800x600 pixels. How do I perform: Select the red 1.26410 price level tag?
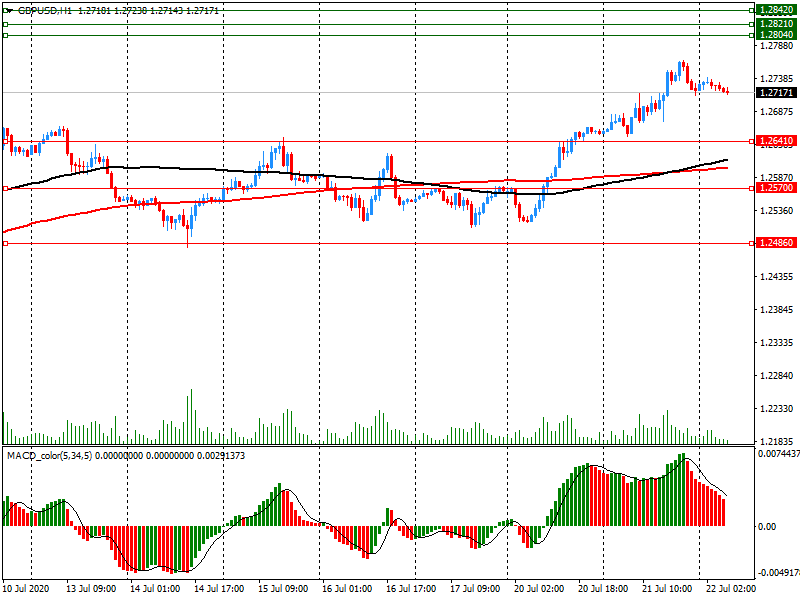(775, 142)
